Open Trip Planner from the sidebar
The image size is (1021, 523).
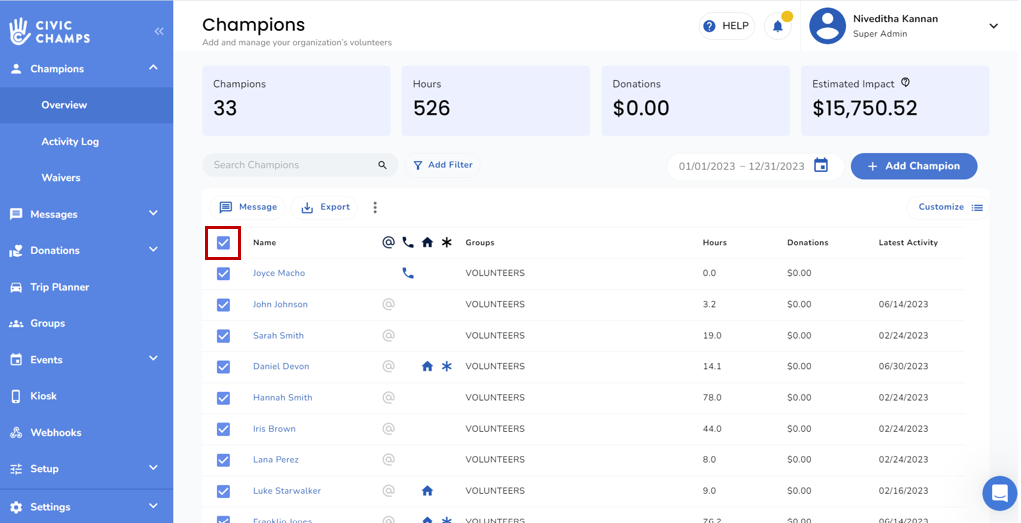point(60,287)
